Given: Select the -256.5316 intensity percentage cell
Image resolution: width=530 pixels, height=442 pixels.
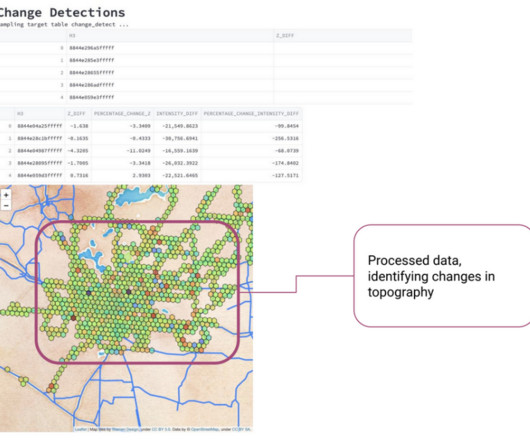Looking at the screenshot, I should click(251, 138).
